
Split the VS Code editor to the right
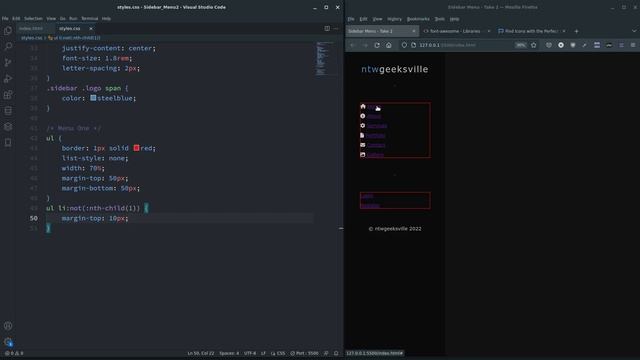(327, 29)
